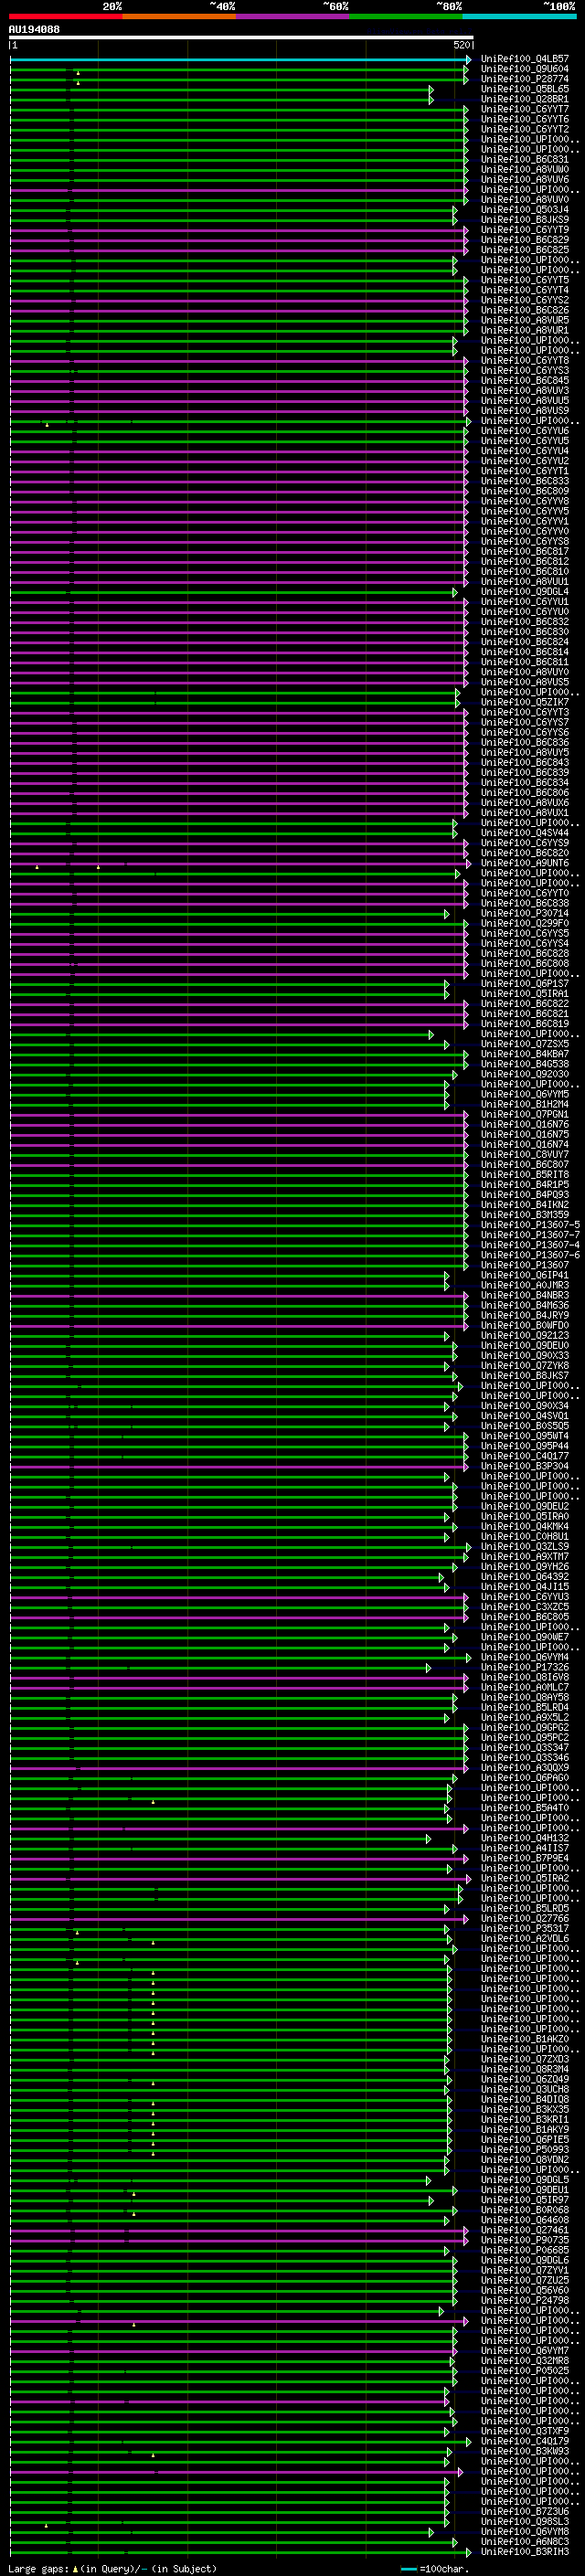Viewport: 585px width, 2576px height.
Task: Click the query end position 520
Action: pos(461,45)
